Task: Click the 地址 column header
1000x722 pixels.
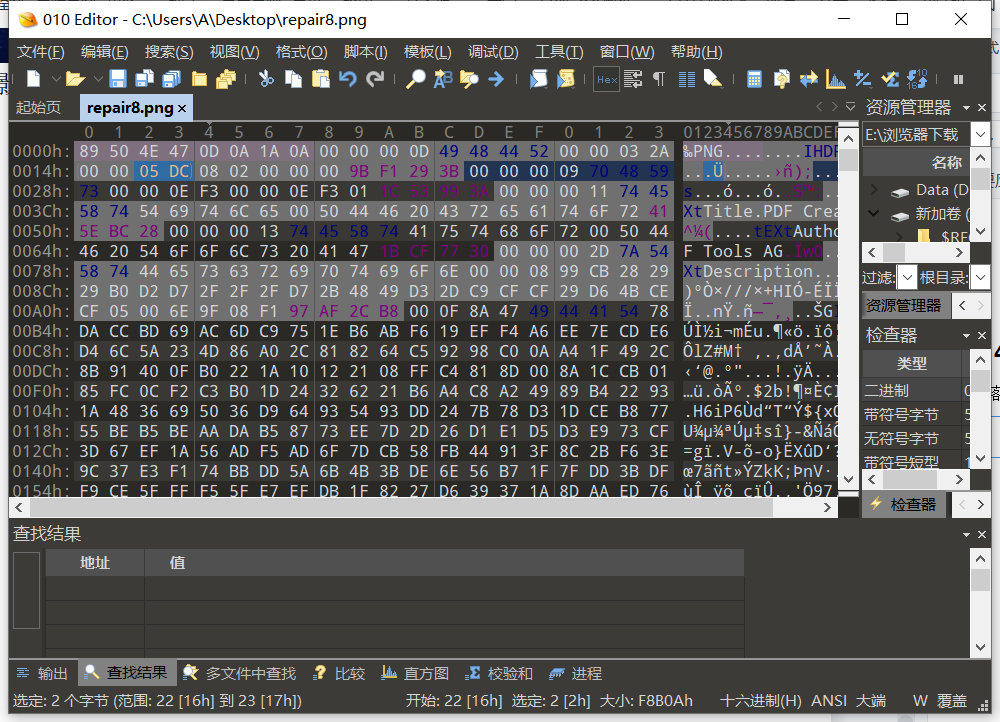Action: pos(95,563)
